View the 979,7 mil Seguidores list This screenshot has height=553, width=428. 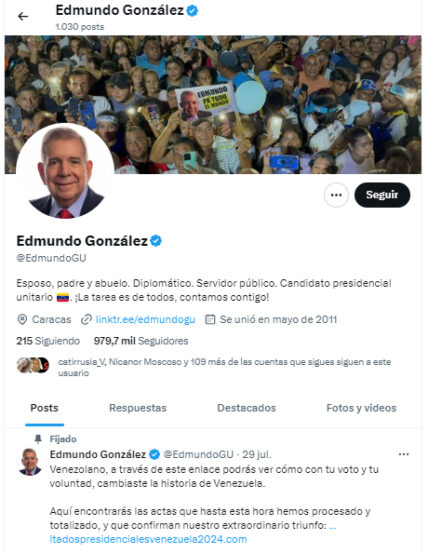click(x=141, y=341)
